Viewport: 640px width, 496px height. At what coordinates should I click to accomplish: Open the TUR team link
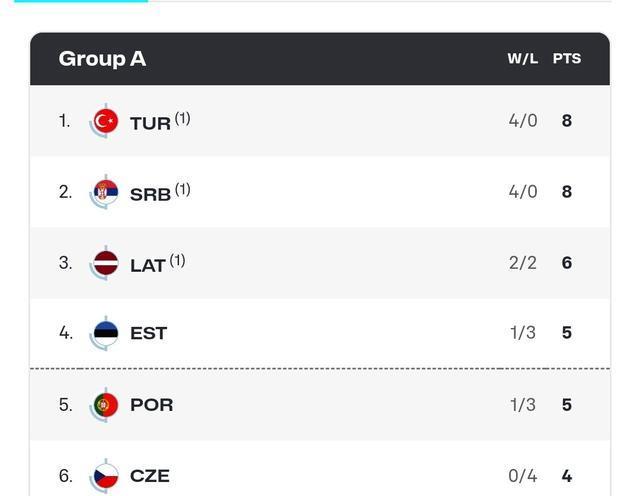tap(150, 123)
